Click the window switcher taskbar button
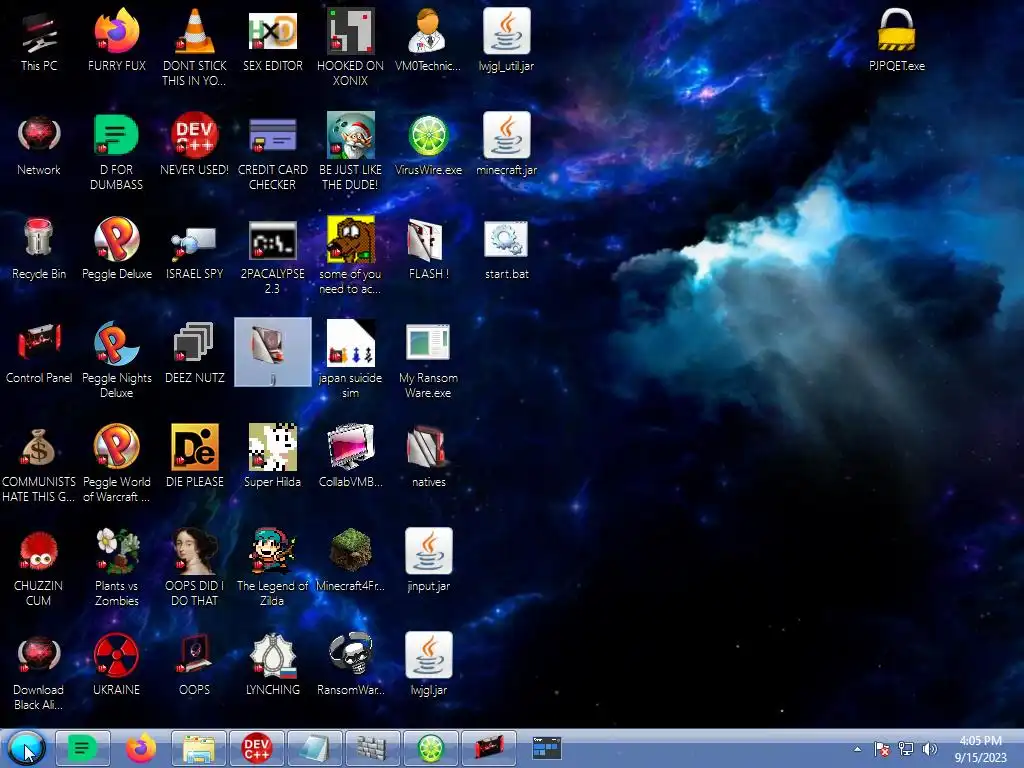This screenshot has height=768, width=1024. click(x=546, y=748)
